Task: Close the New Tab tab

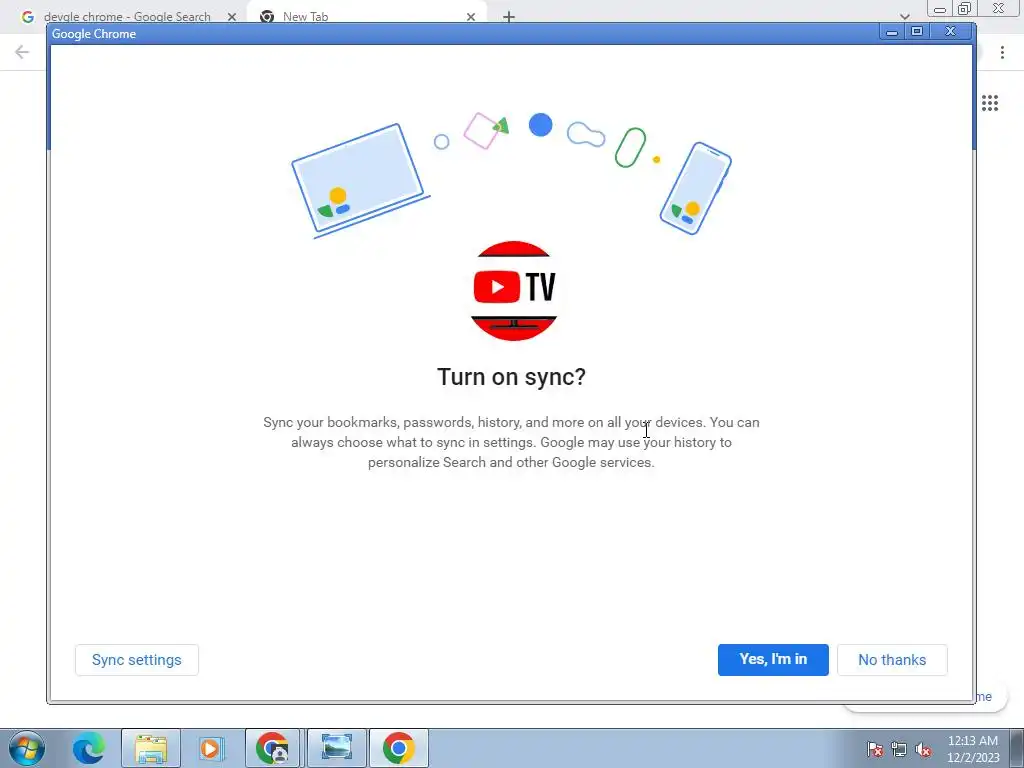Action: tap(471, 17)
